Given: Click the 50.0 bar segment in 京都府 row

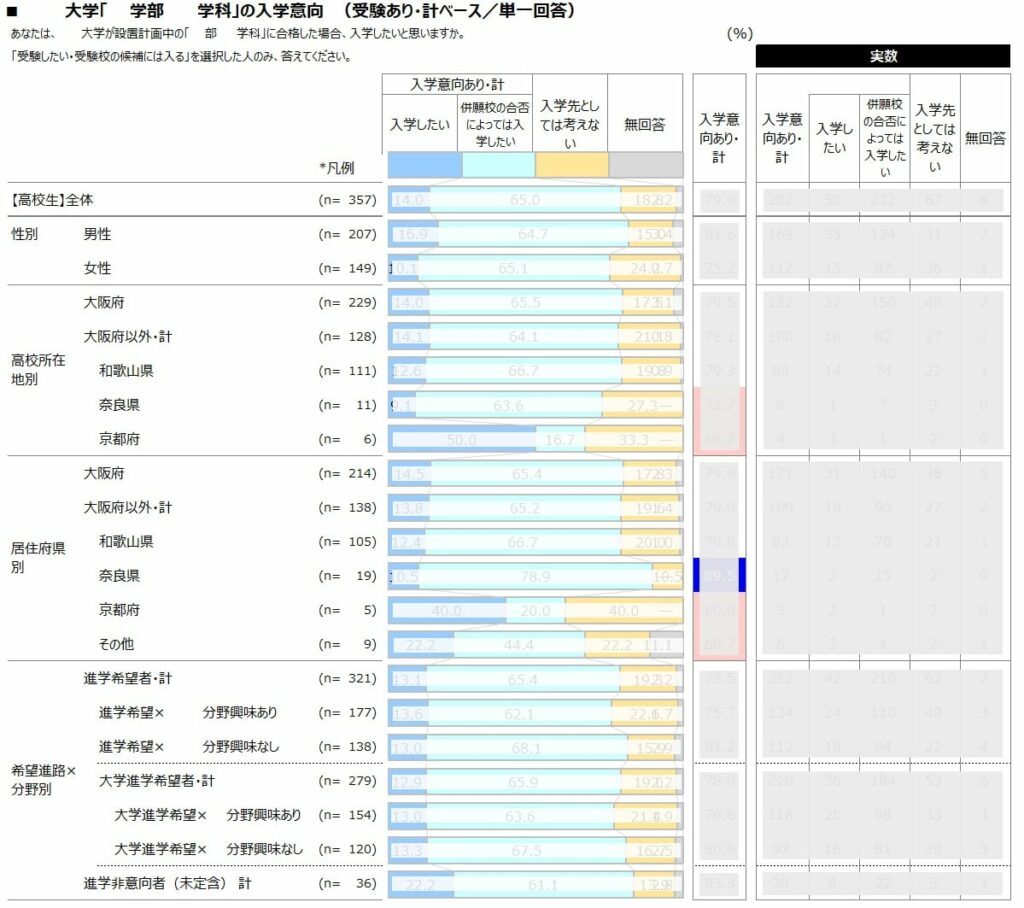Looking at the screenshot, I should pyautogui.click(x=462, y=440).
